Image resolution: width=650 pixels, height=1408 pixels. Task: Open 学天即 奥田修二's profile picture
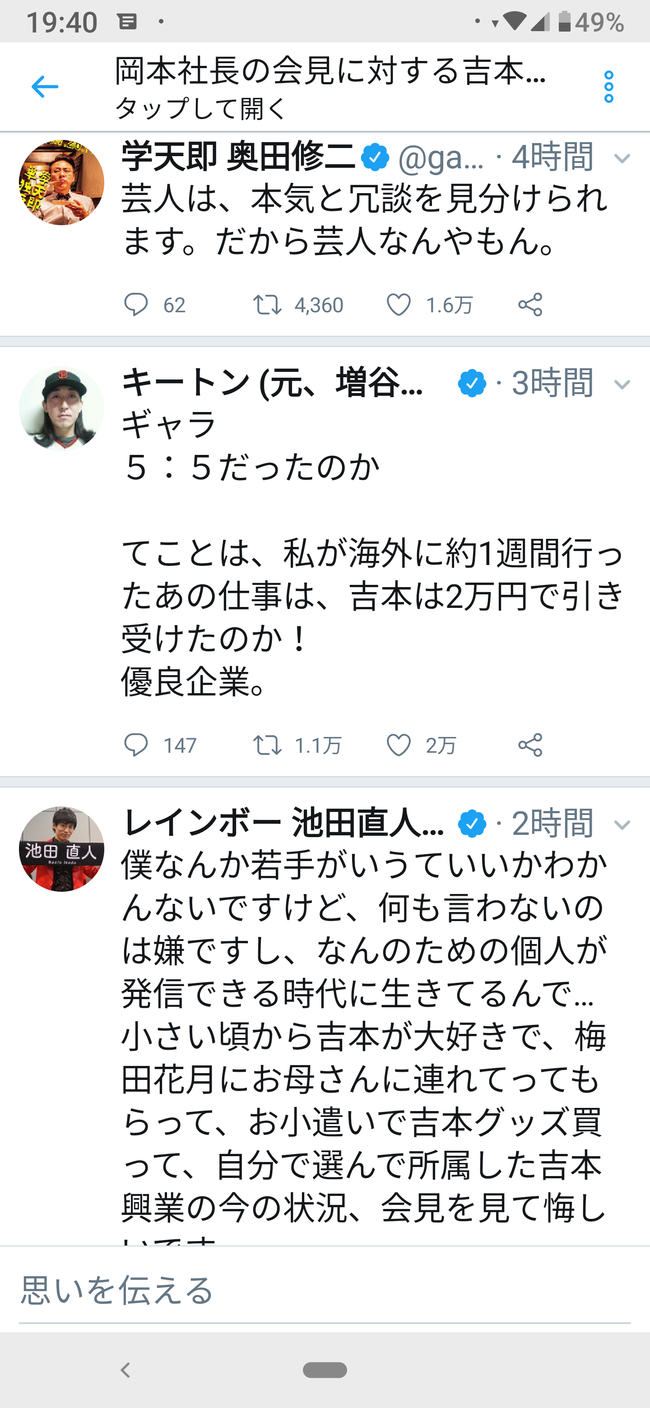click(62, 183)
